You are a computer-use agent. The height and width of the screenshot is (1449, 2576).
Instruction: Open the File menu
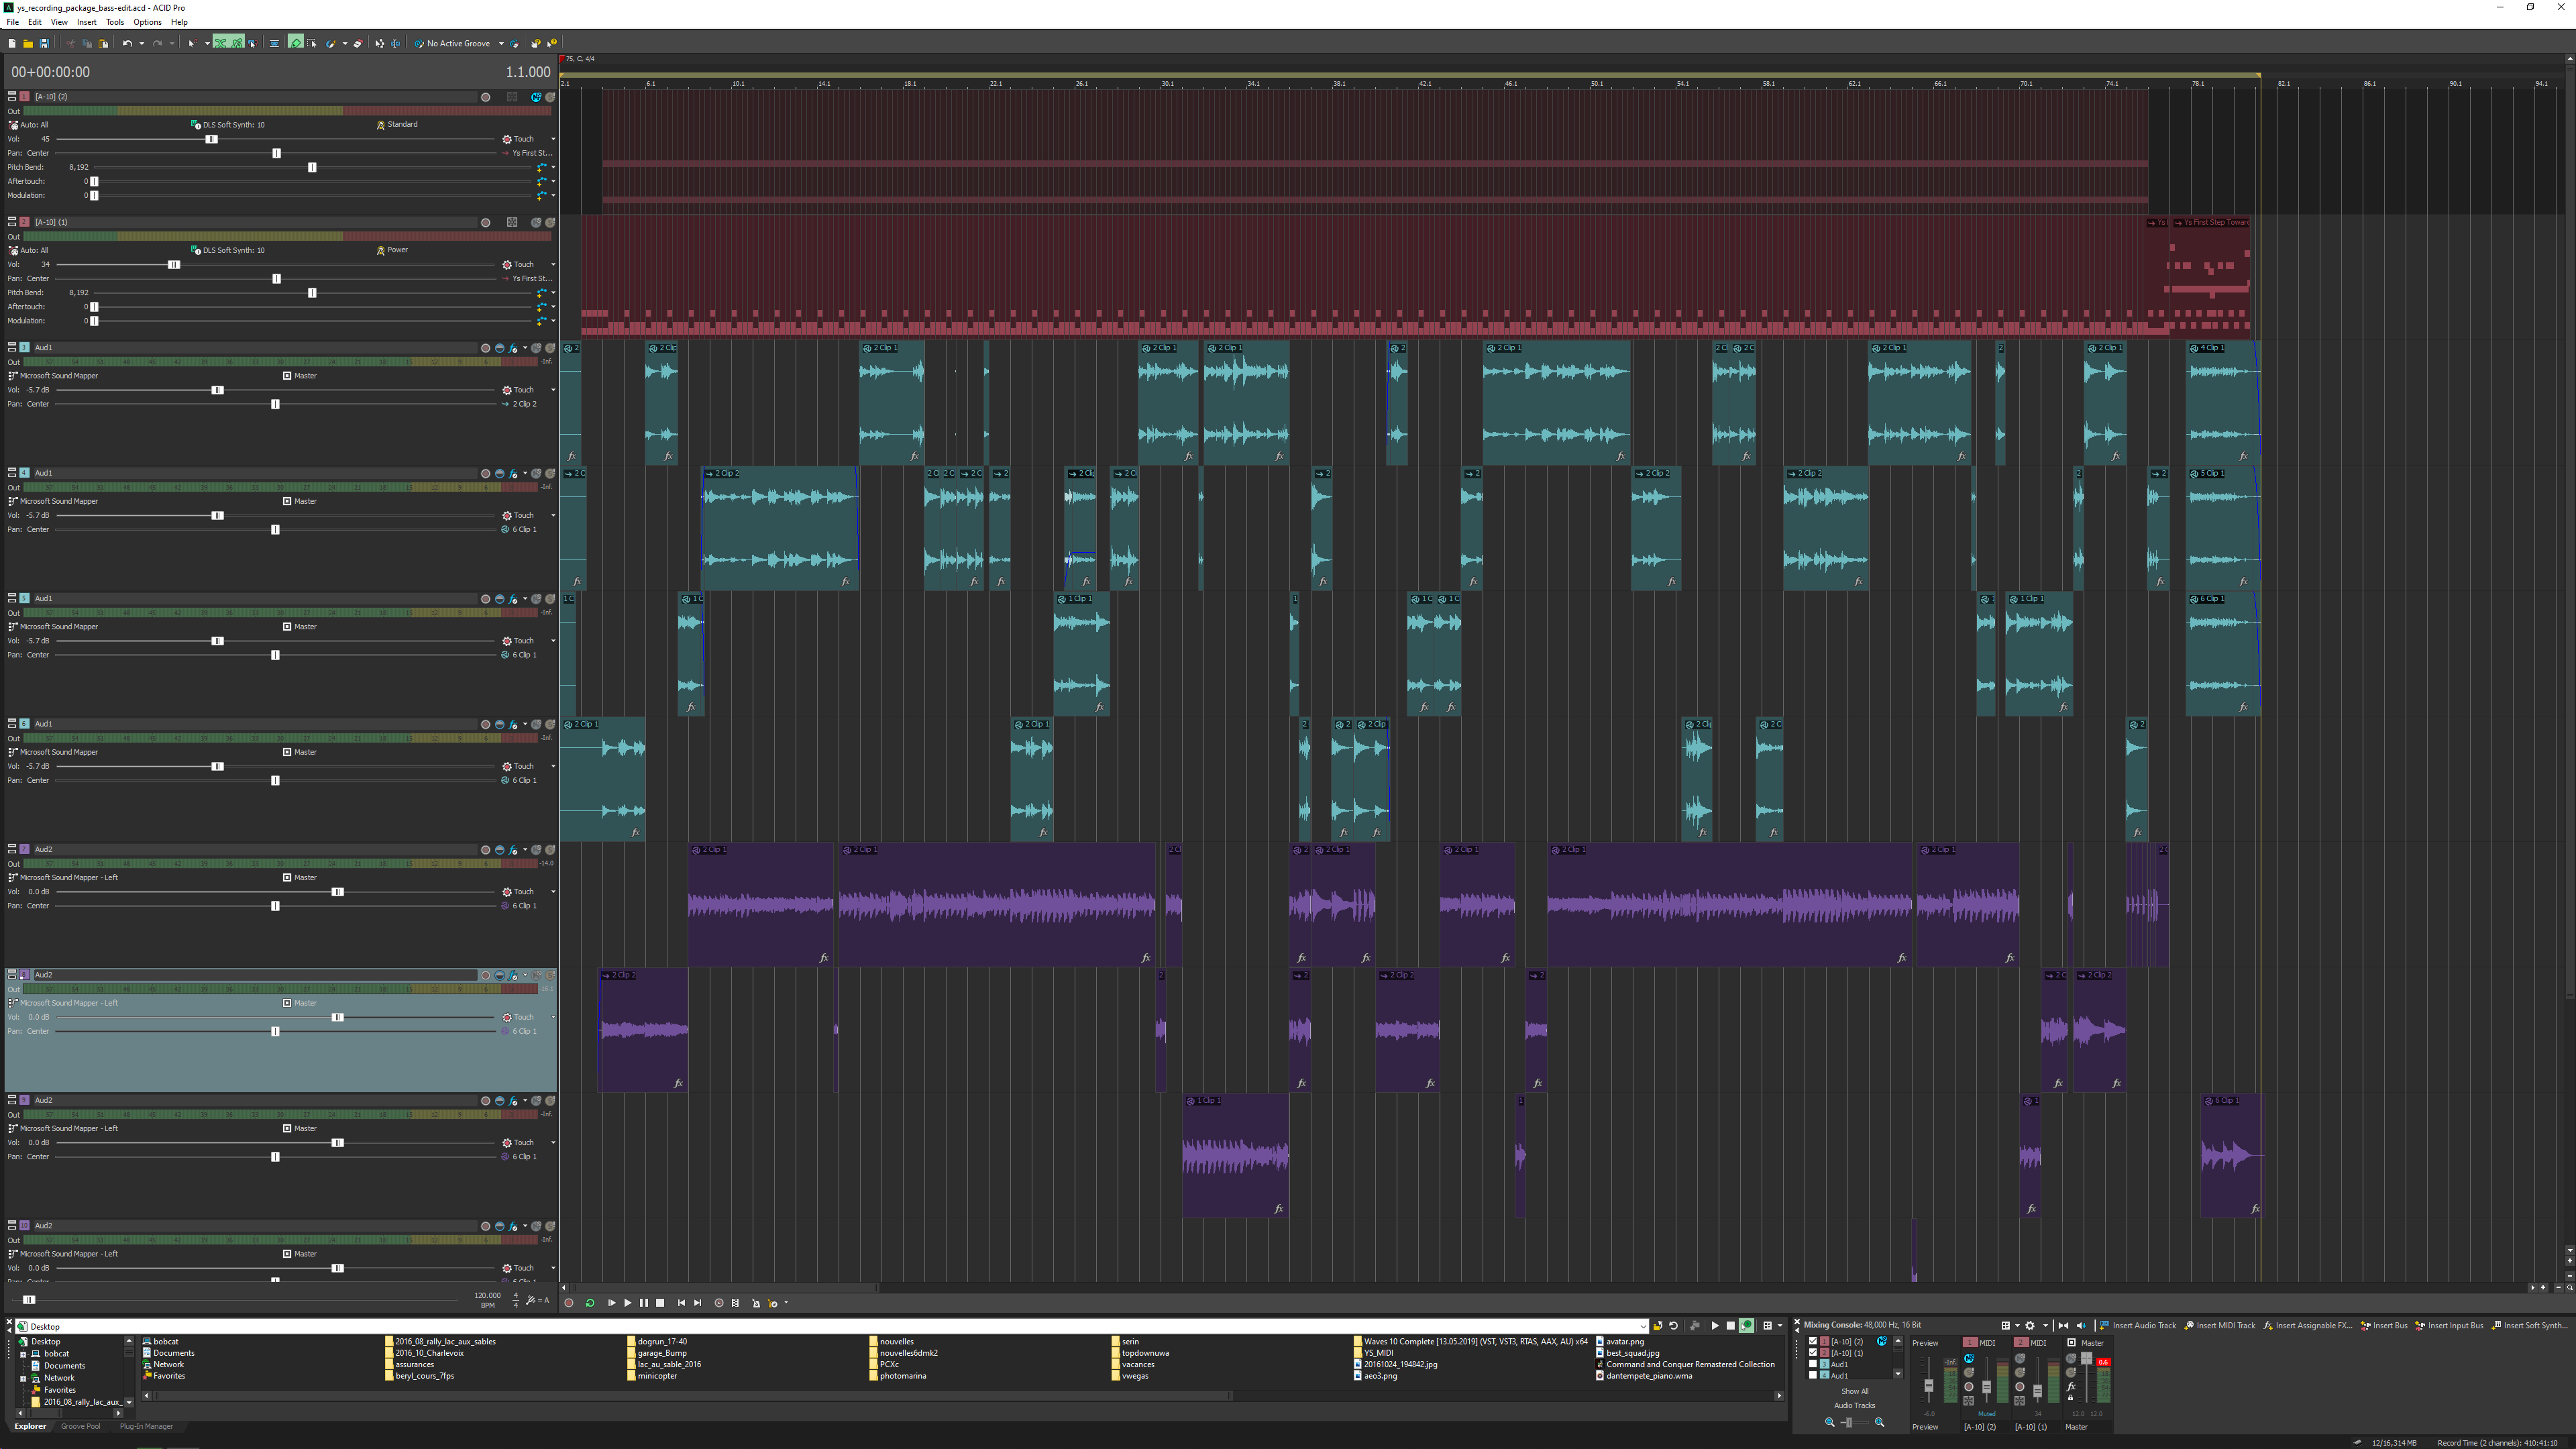(13, 22)
